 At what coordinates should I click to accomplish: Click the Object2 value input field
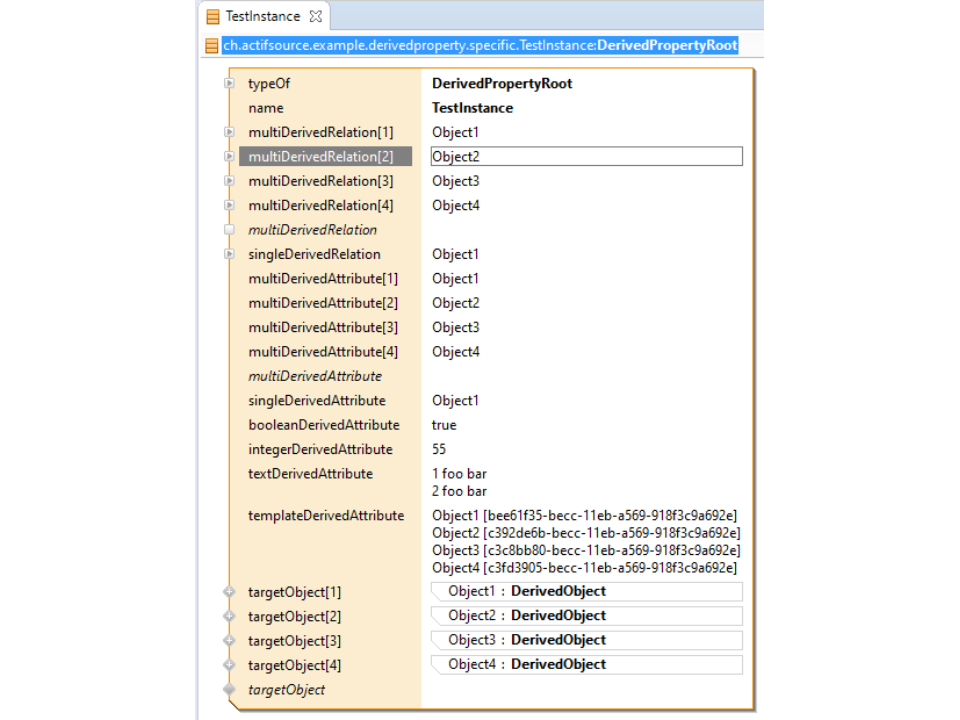[x=586, y=157]
